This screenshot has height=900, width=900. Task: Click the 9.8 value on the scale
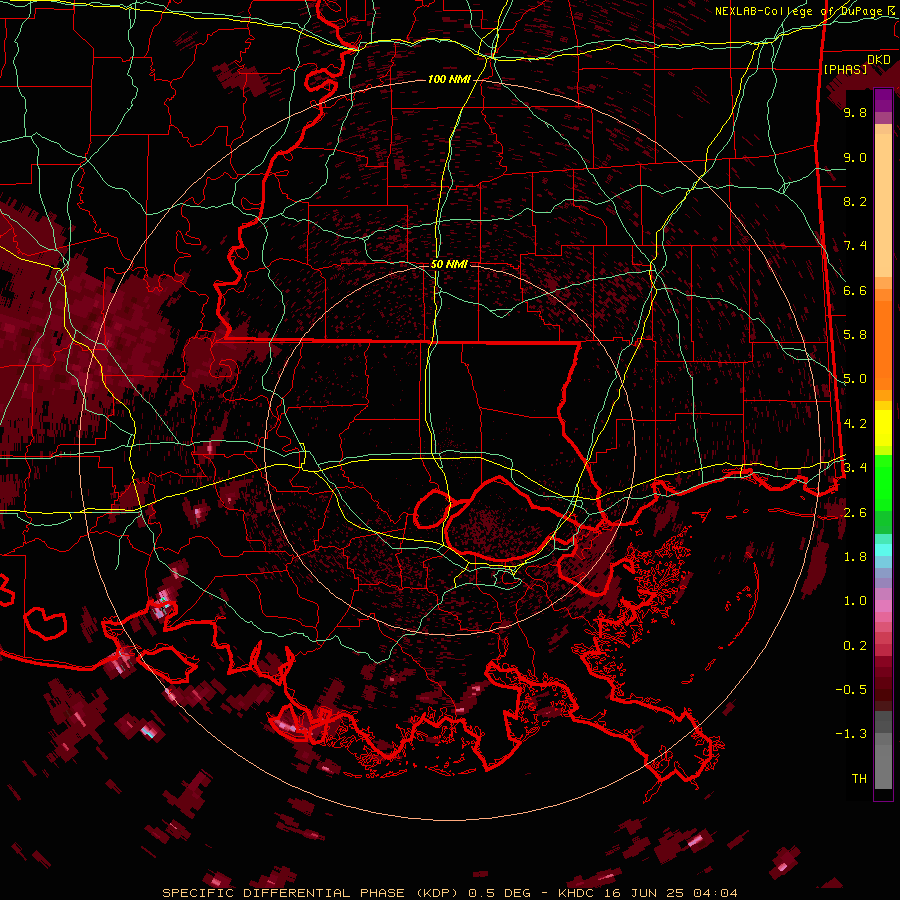pos(855,113)
